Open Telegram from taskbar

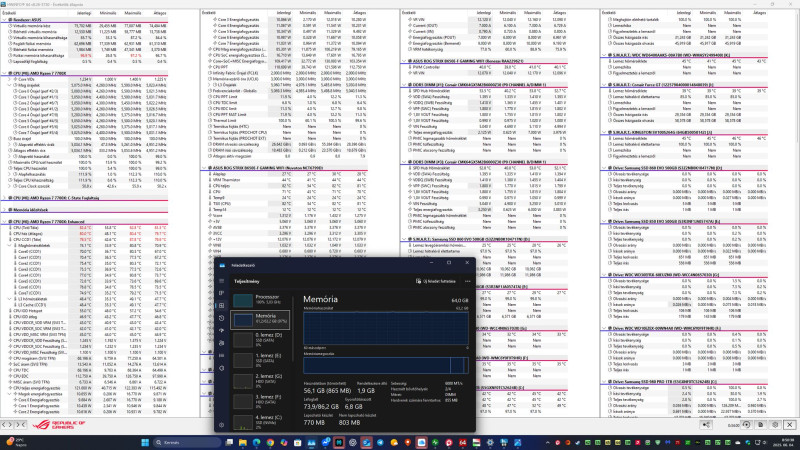coord(380,442)
